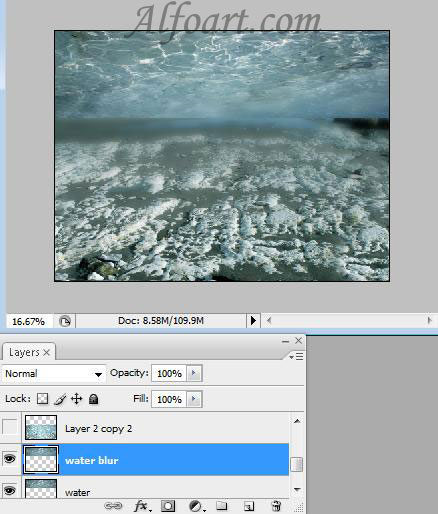Click the link layers icon
Screen dimensions: 438x514
tap(113, 506)
